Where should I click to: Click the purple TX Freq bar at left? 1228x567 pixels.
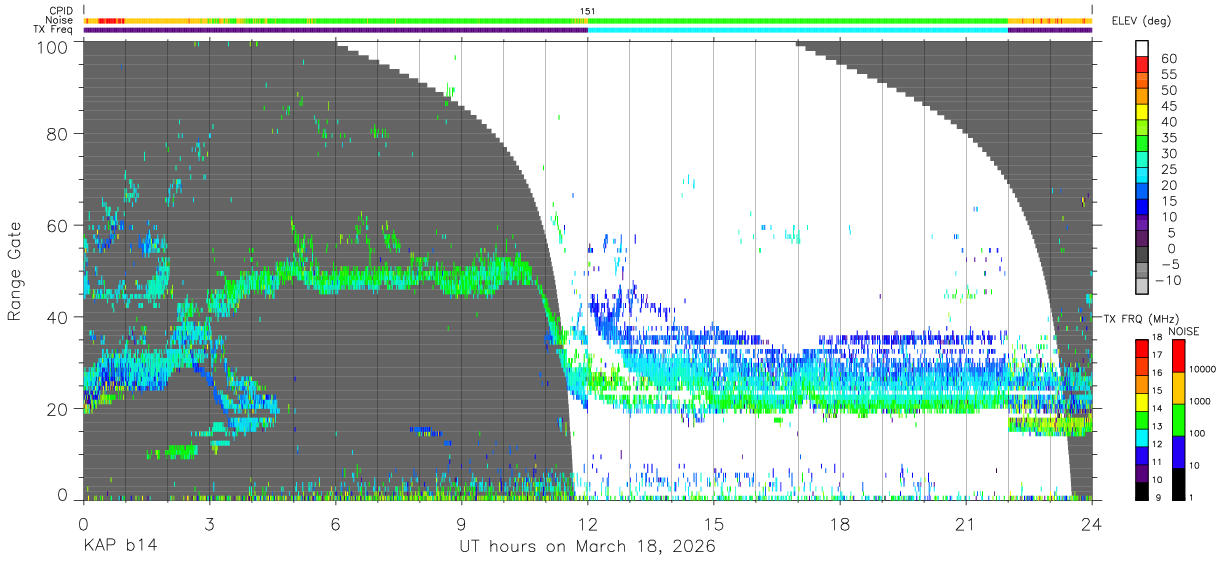[335, 30]
